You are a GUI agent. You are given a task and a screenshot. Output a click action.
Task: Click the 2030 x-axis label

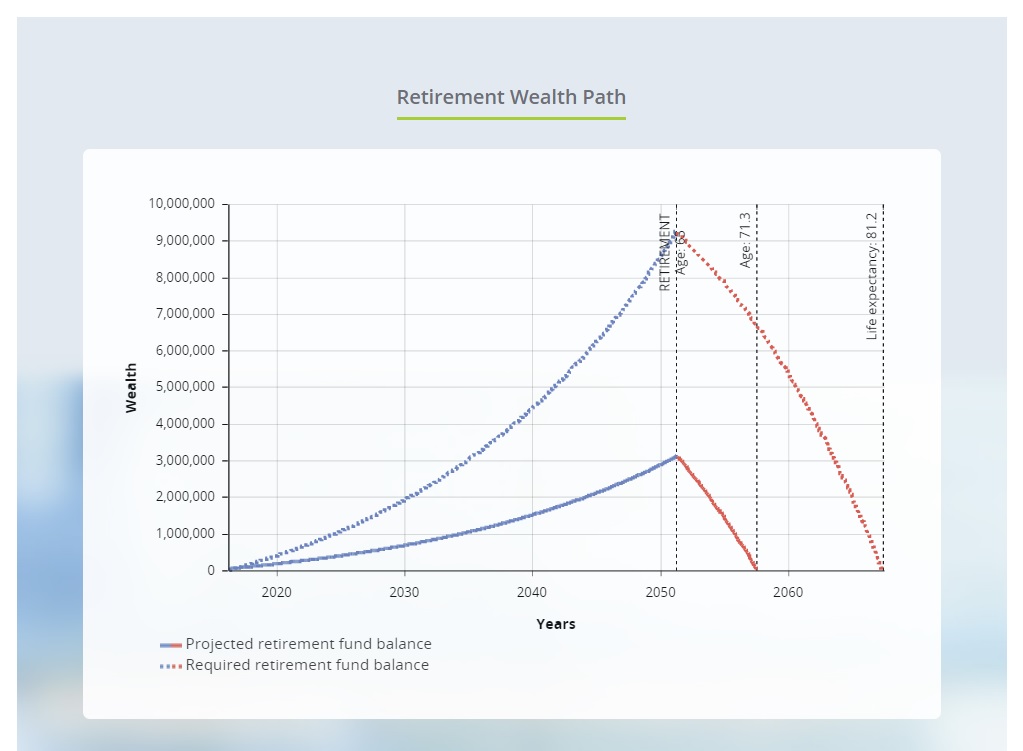point(405,592)
